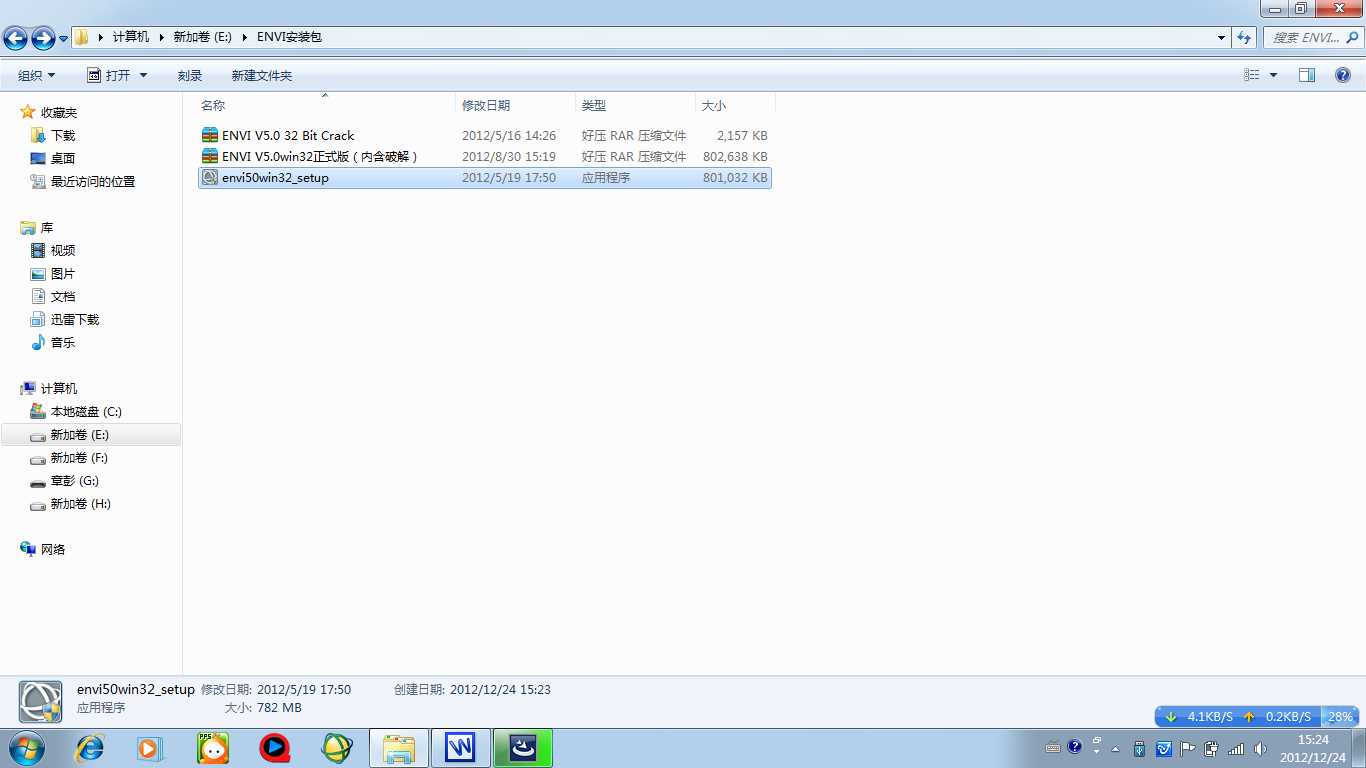Expand the 打开 dropdown arrow
1366x768 pixels.
point(143,76)
